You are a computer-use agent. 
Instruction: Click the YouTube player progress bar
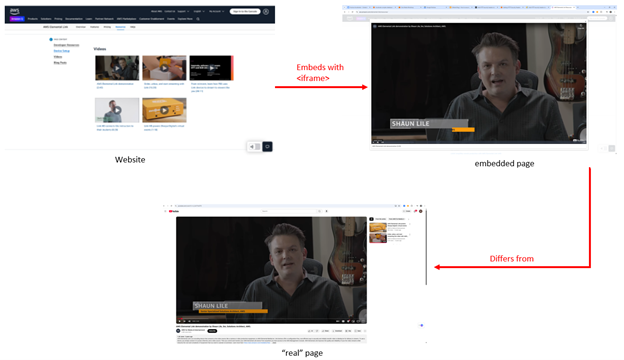pos(271,319)
